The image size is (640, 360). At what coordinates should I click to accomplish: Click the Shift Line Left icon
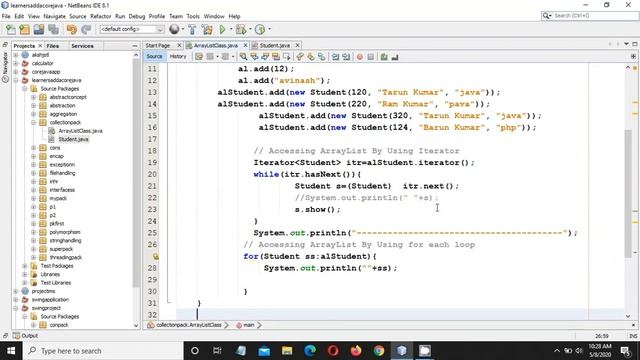pyautogui.click(x=336, y=57)
